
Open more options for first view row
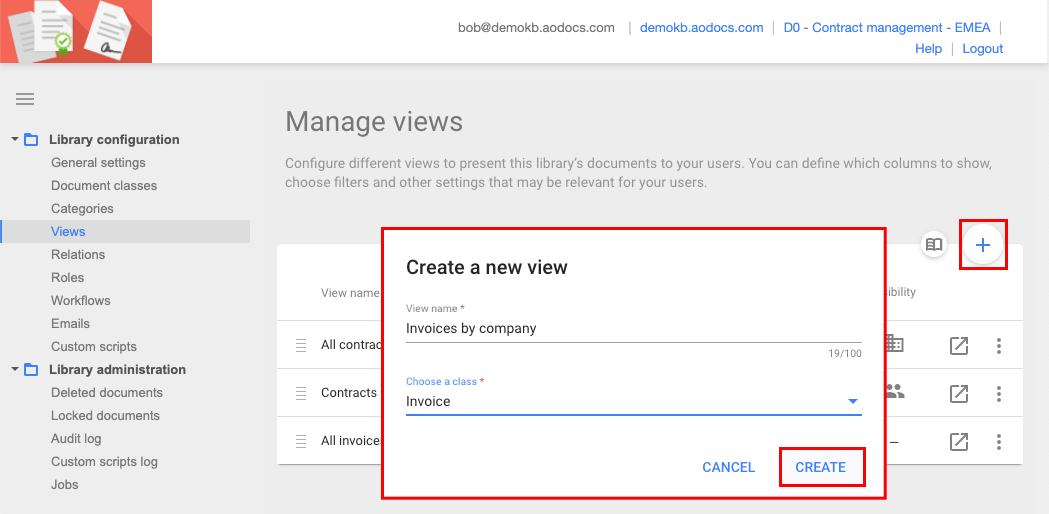pos(998,346)
